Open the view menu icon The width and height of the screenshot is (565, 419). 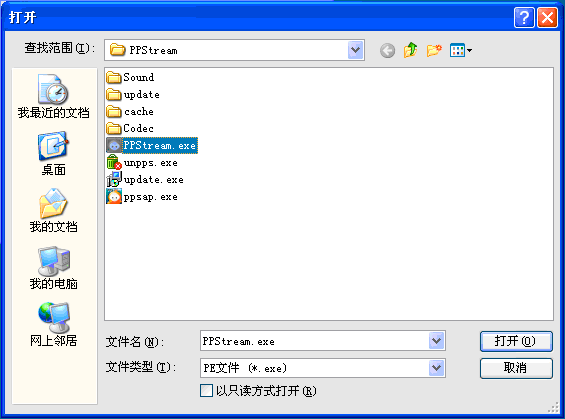point(461,50)
